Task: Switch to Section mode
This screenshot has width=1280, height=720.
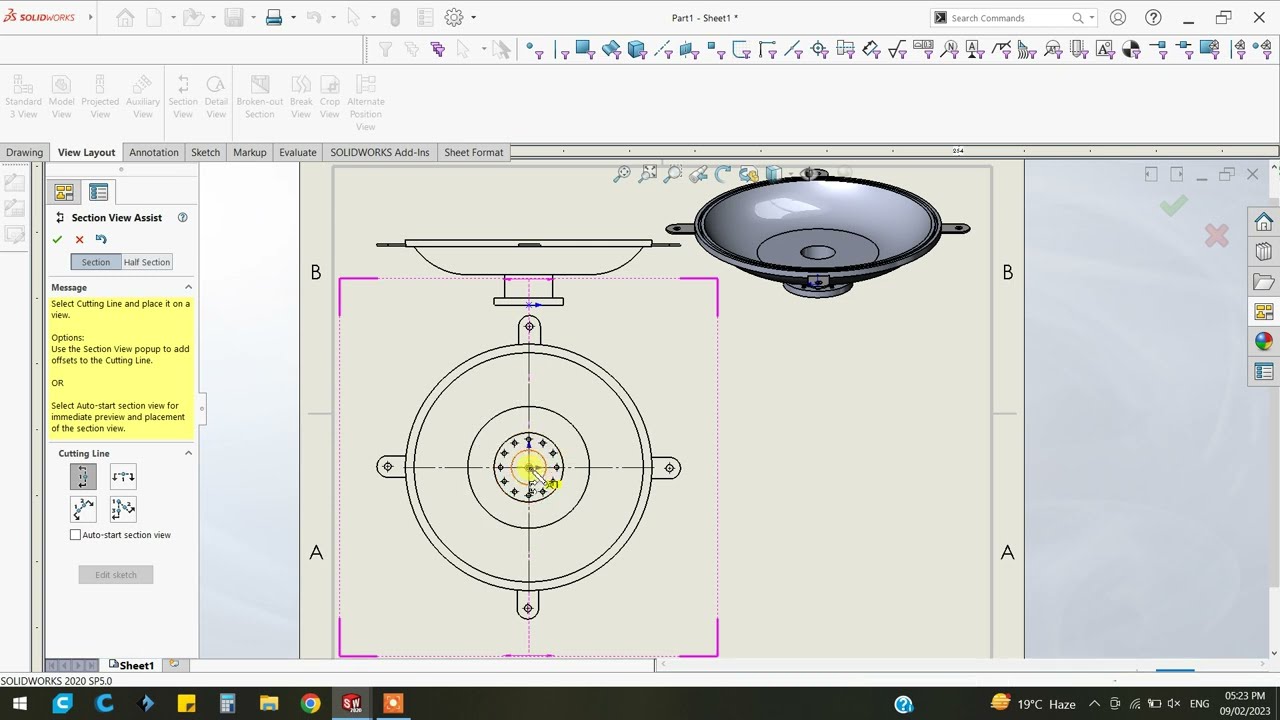Action: click(96, 262)
